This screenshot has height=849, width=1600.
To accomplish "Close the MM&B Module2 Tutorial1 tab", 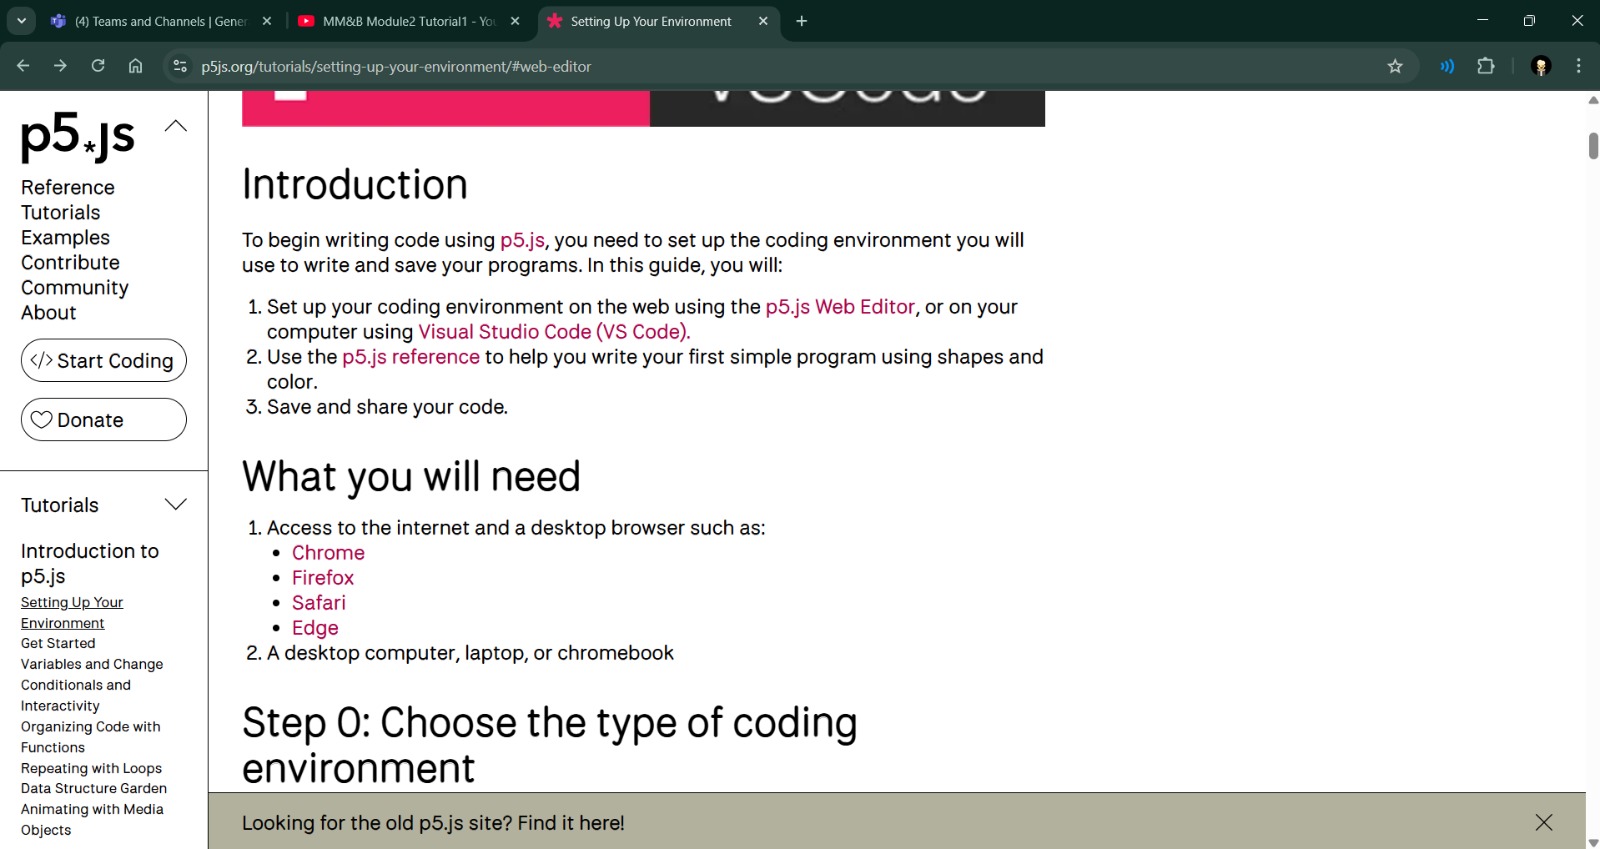I will [515, 21].
